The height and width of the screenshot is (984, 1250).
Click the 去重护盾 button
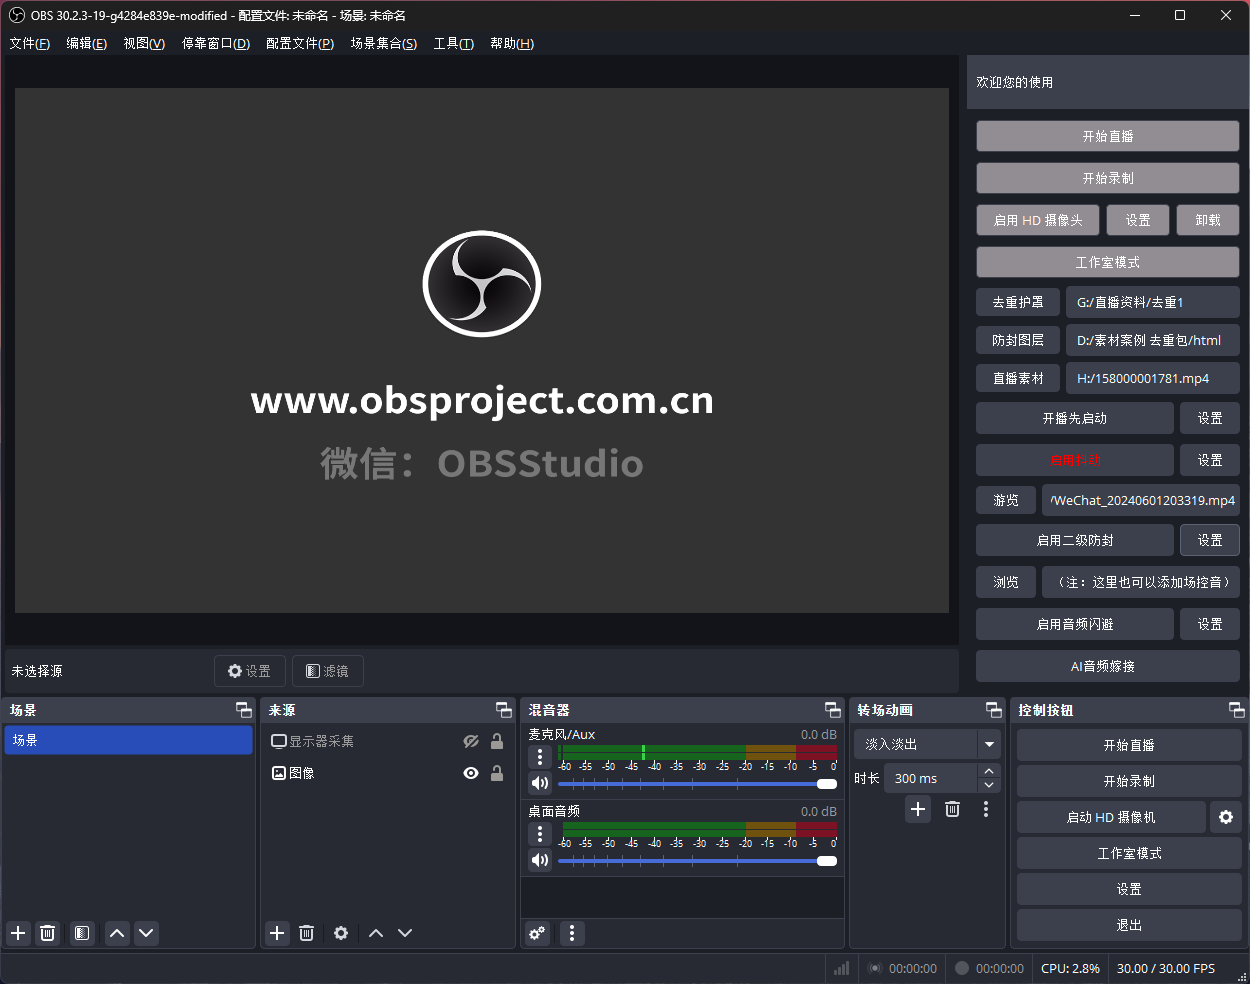pos(1018,302)
